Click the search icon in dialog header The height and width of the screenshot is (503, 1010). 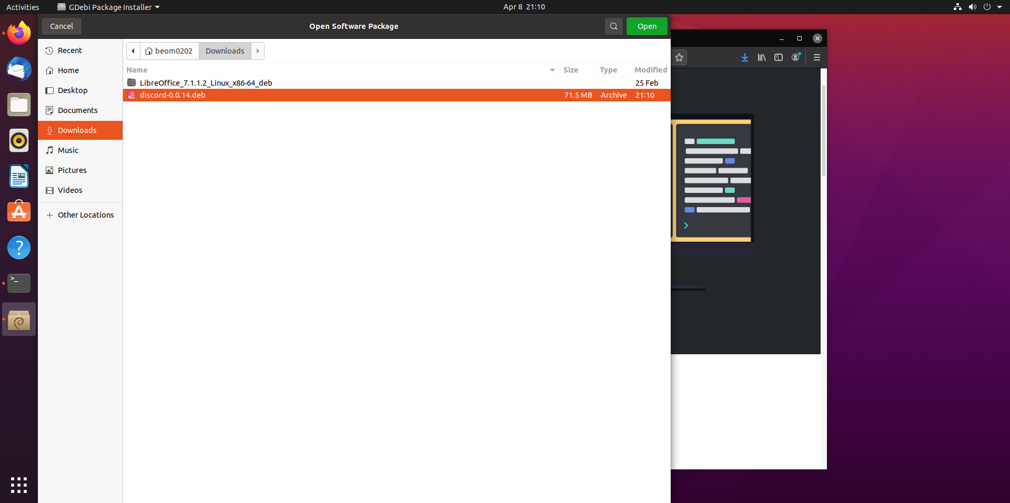613,26
